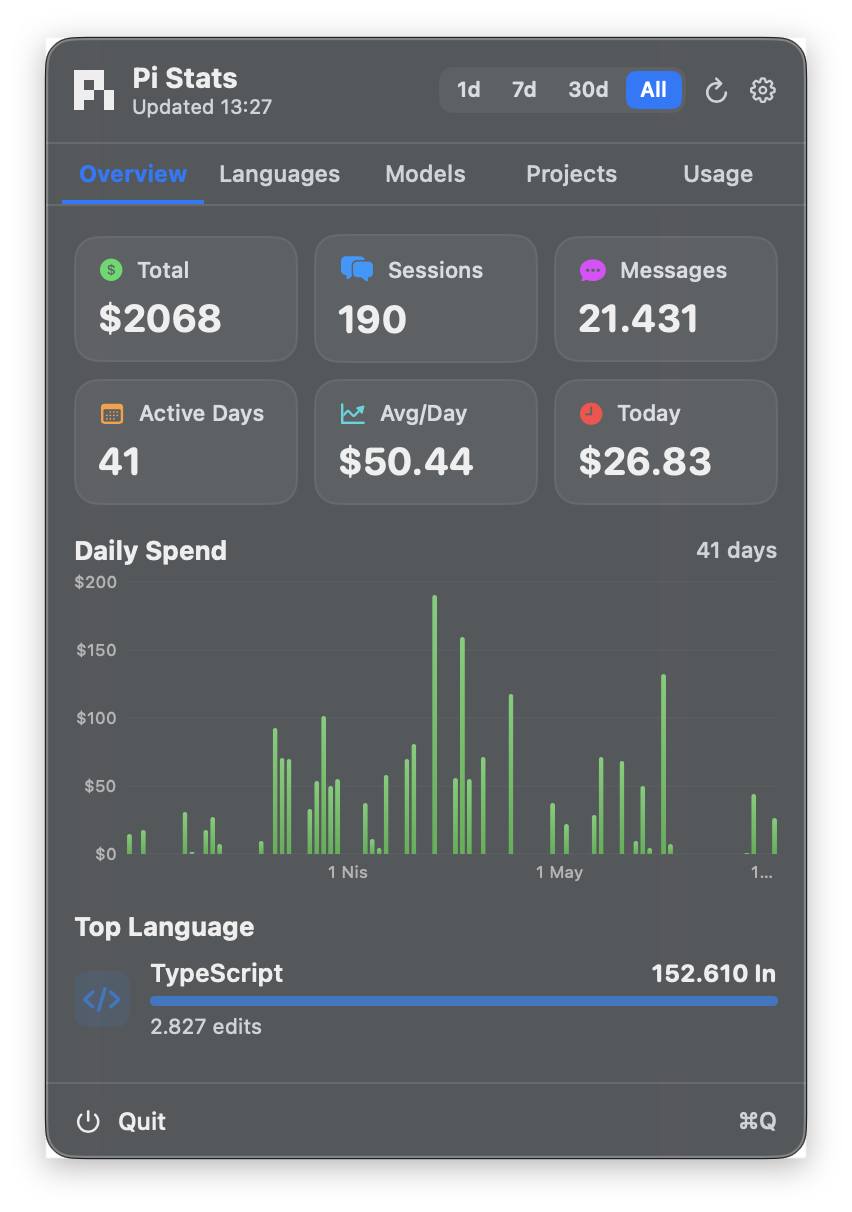Screen dimensions: 852x1212
Task: Click the Pi Stats pixel logo
Action: pyautogui.click(x=94, y=90)
